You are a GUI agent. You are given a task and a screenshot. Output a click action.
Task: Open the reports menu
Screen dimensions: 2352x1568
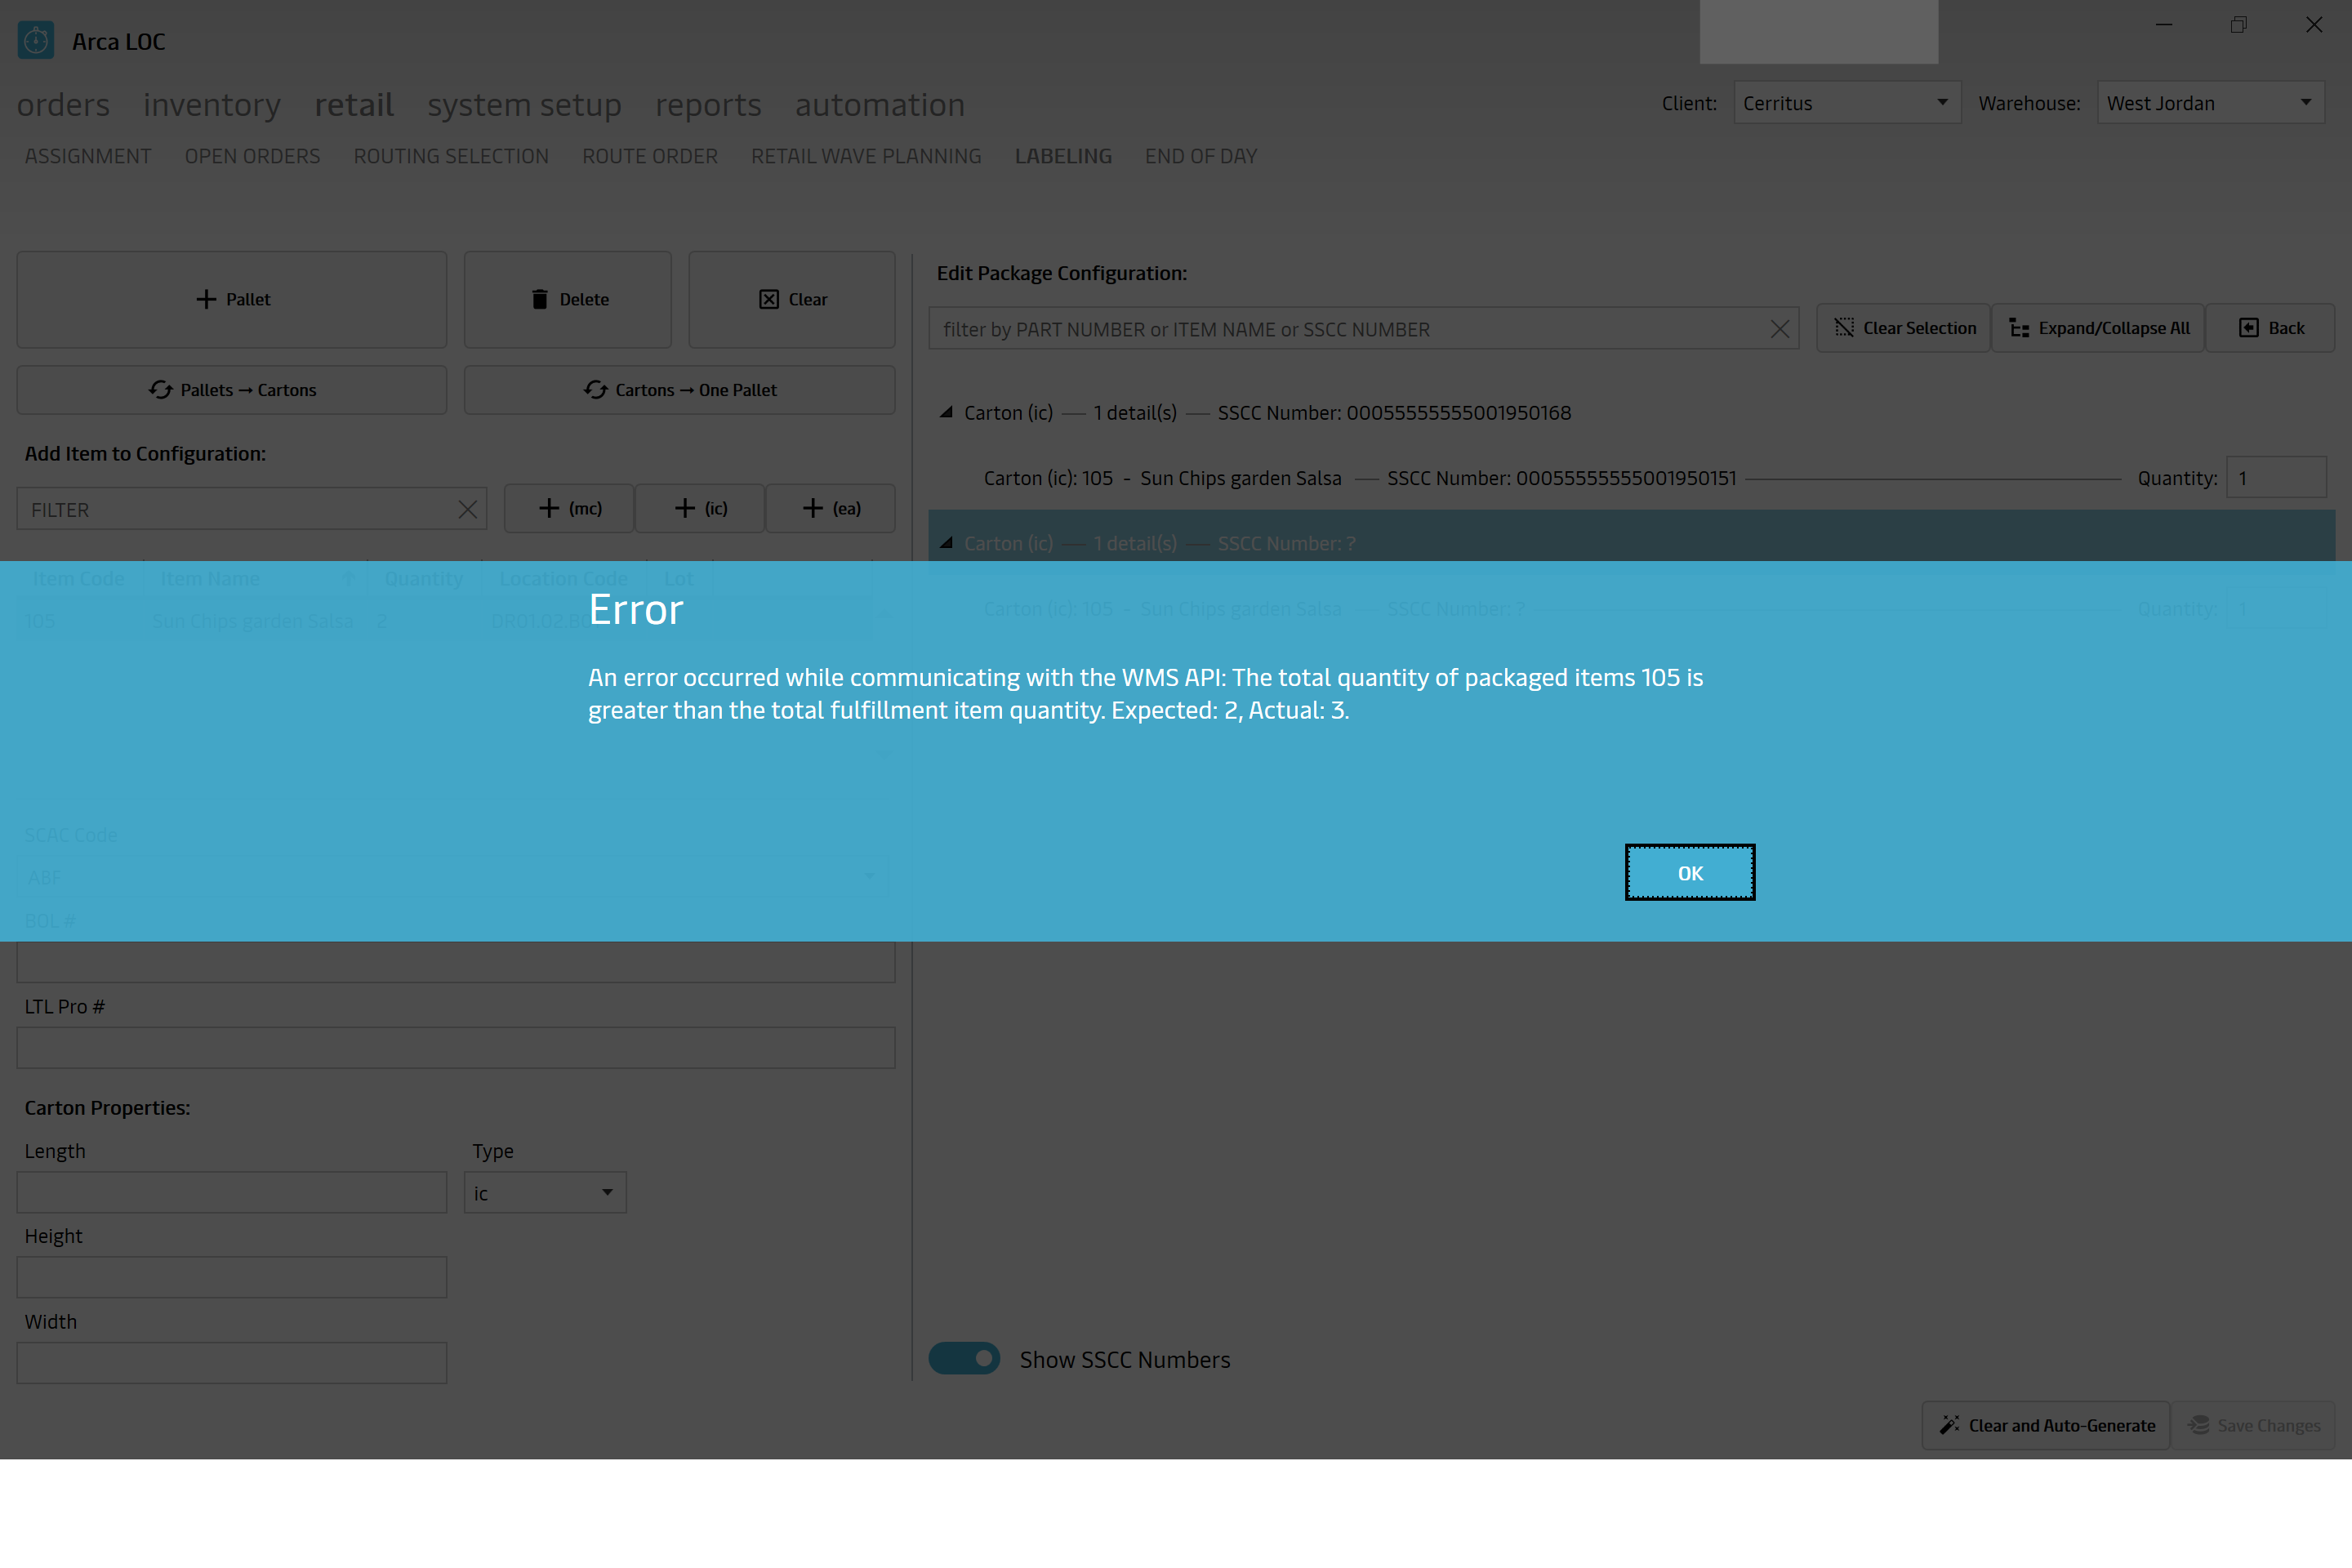708,105
